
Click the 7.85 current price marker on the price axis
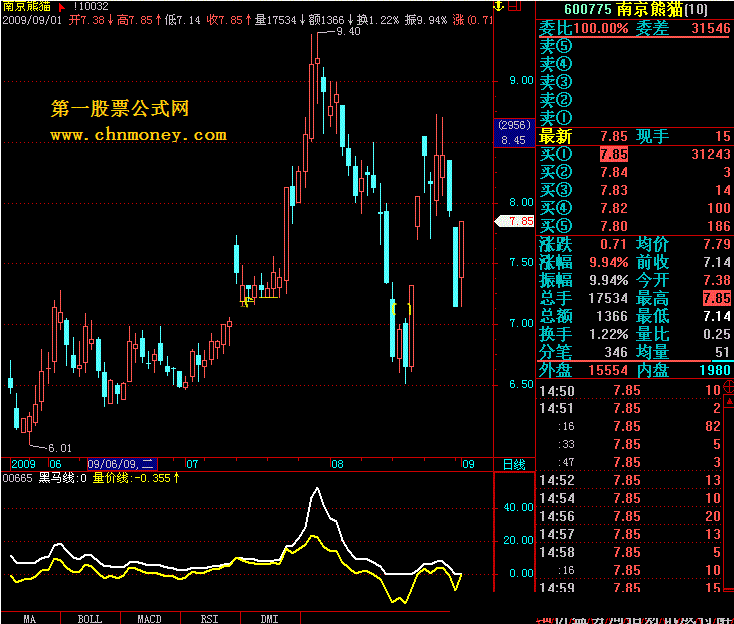tap(515, 221)
